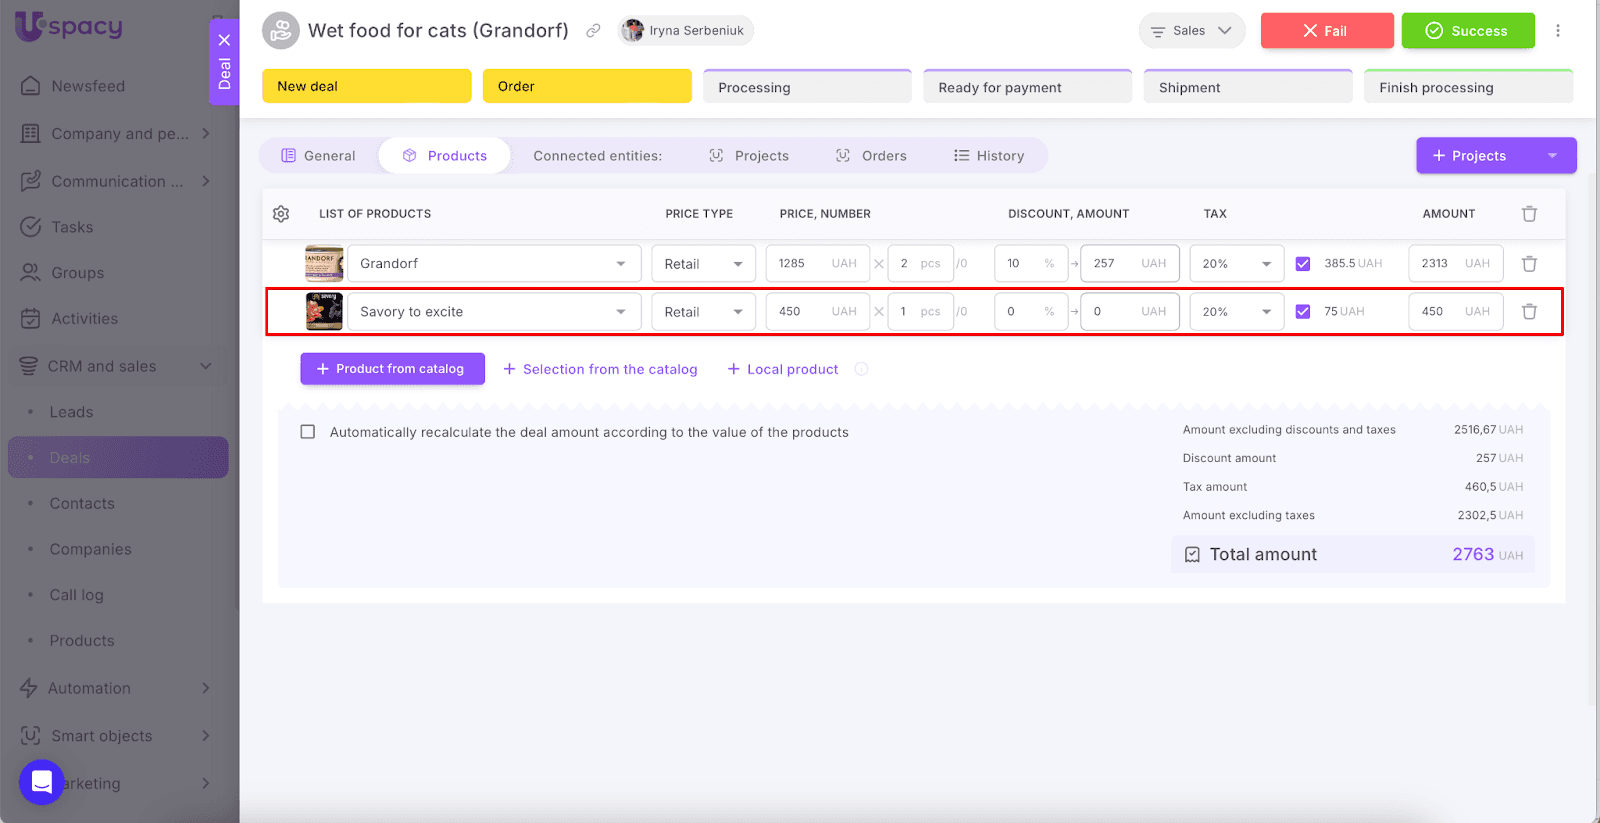
Task: Open the three-dot more options menu
Action: (1557, 31)
